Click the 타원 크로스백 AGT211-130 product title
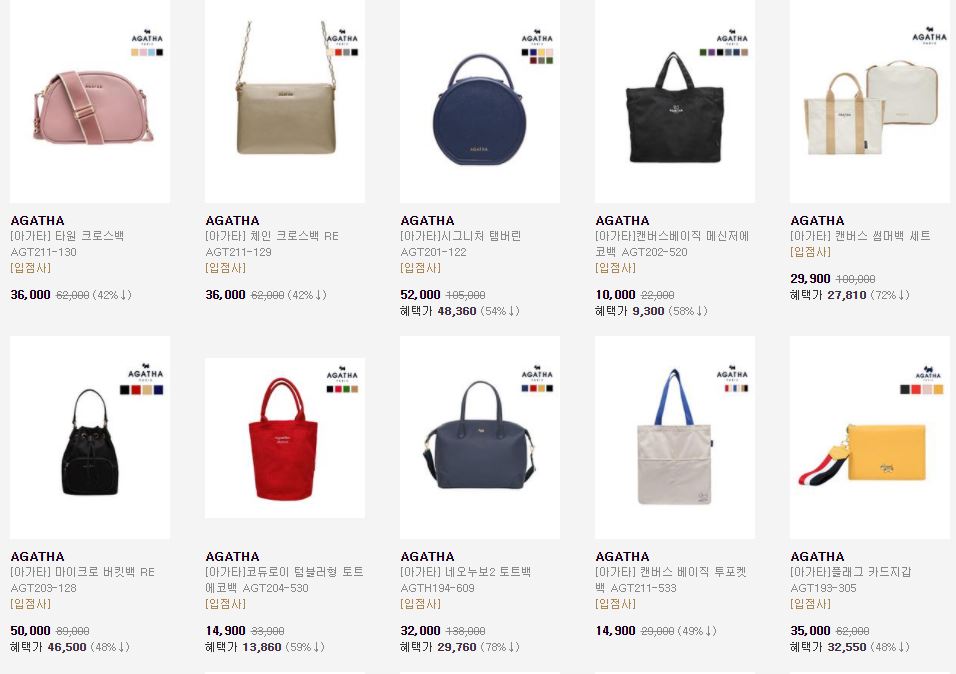This screenshot has height=674, width=956. [x=68, y=244]
